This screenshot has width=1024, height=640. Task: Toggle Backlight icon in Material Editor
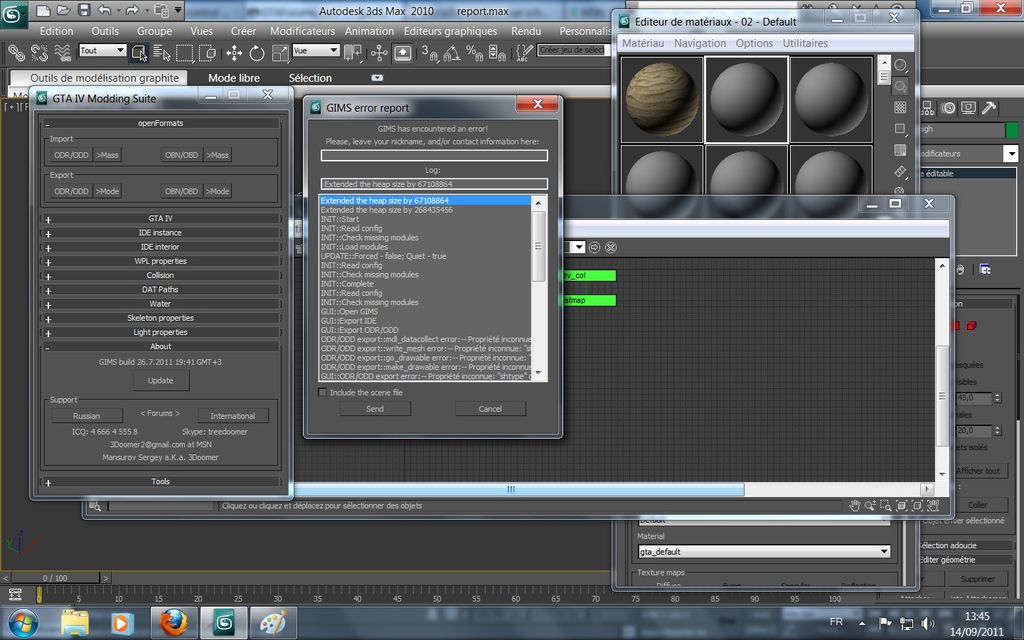pyautogui.click(x=900, y=86)
